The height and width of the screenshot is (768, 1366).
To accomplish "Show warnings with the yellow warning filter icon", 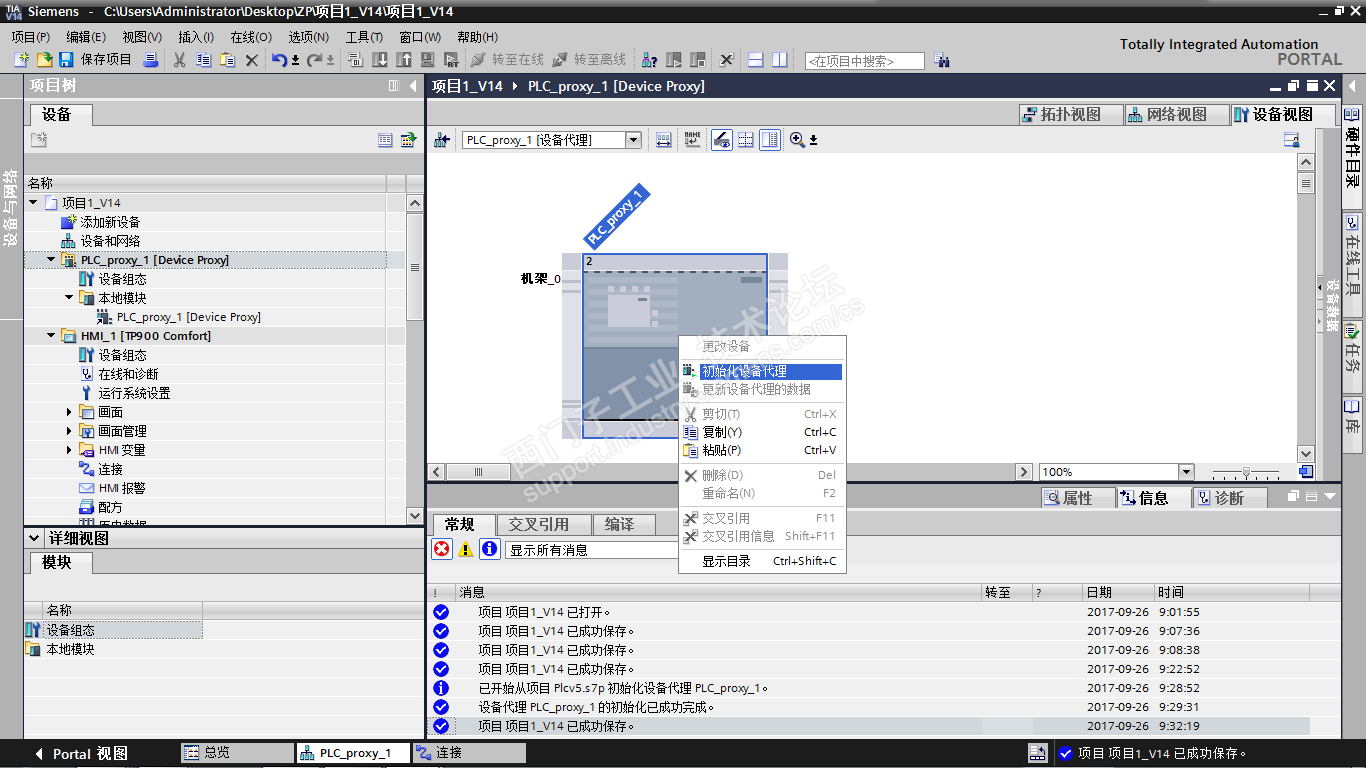I will click(x=465, y=549).
